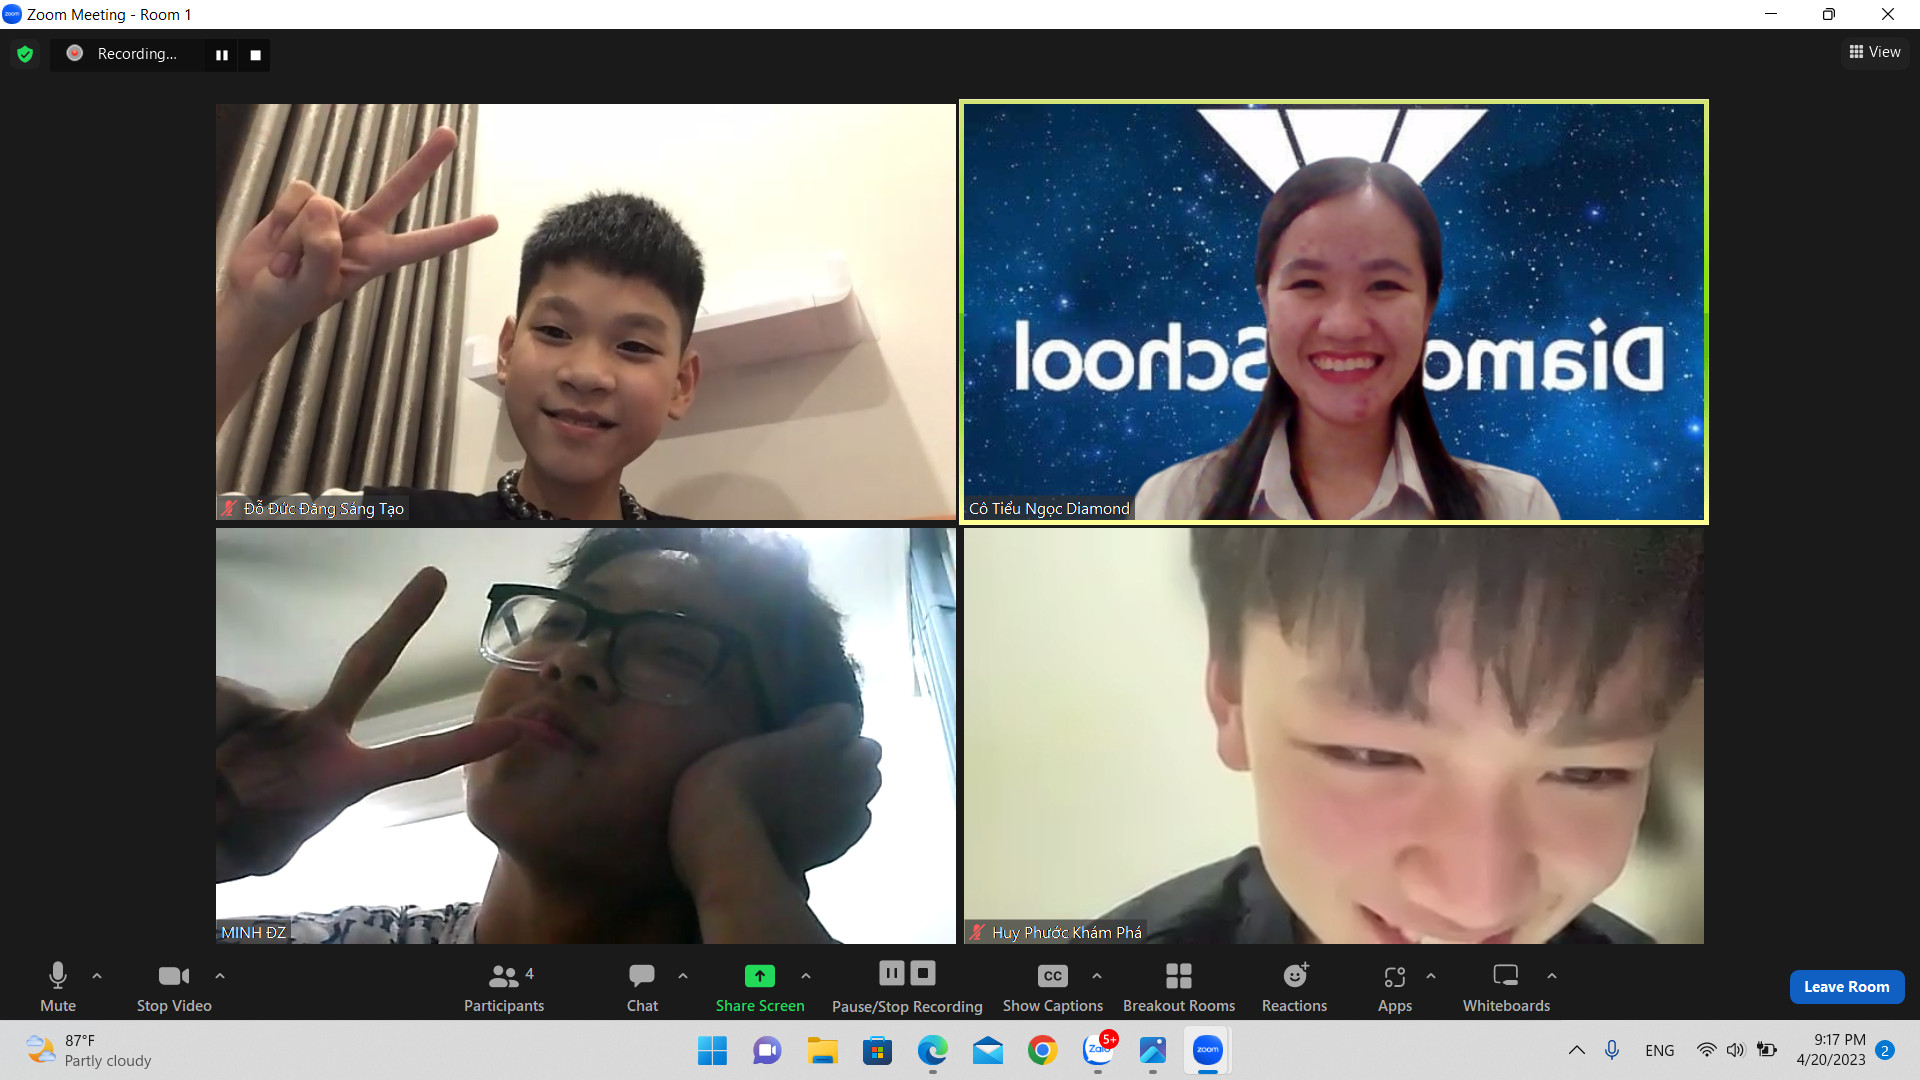Open the View layout menu
Viewport: 1920px width, 1080px height.
[1875, 52]
